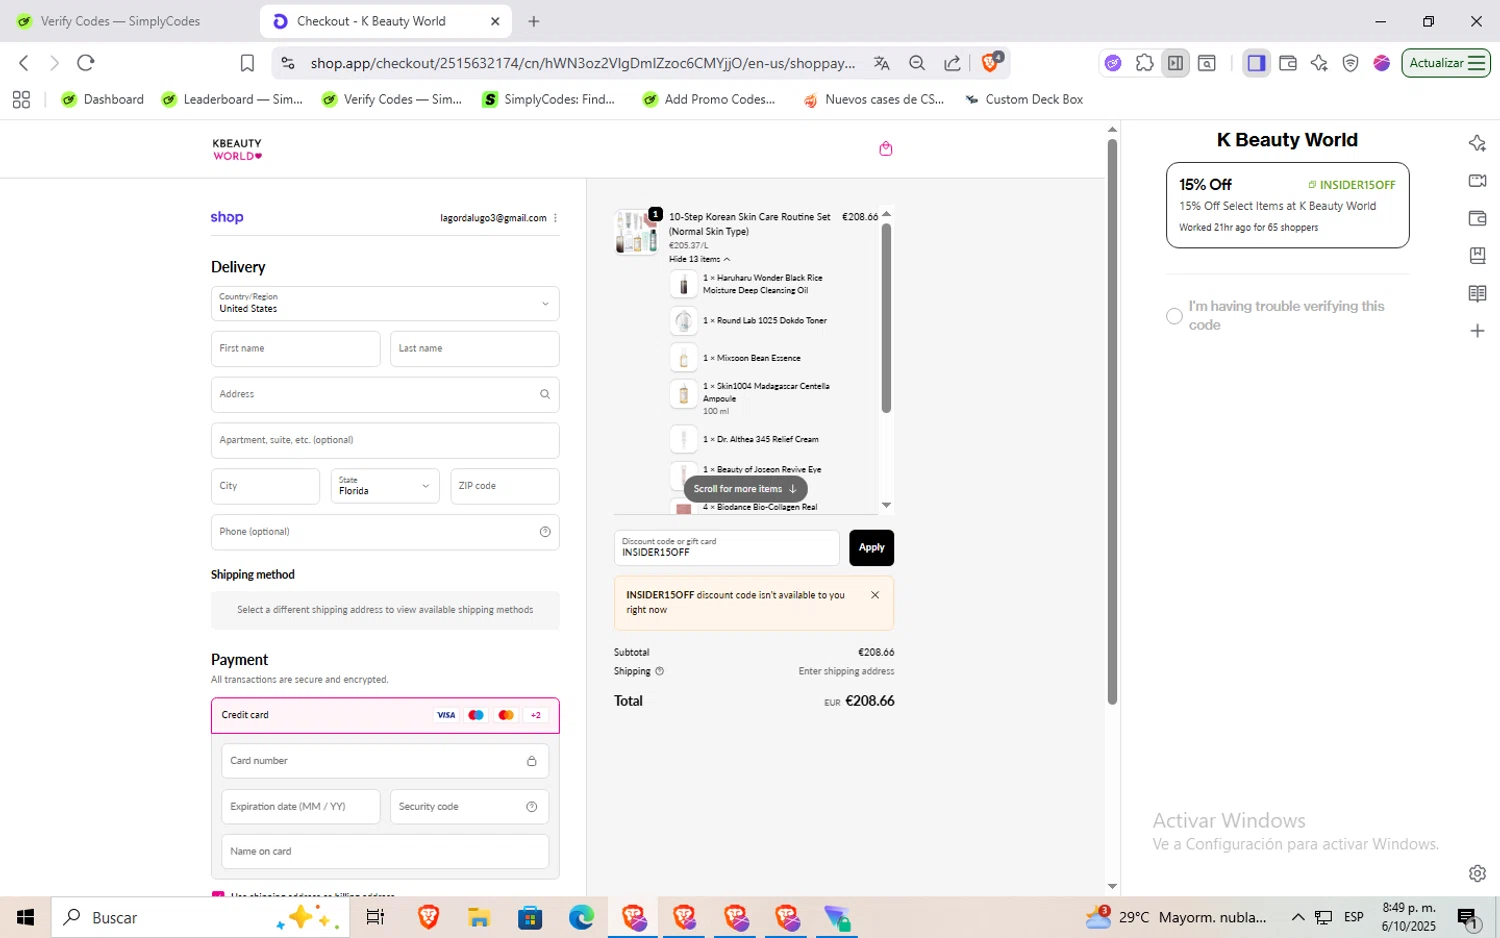Click the order items list scrollbar

tap(886, 318)
